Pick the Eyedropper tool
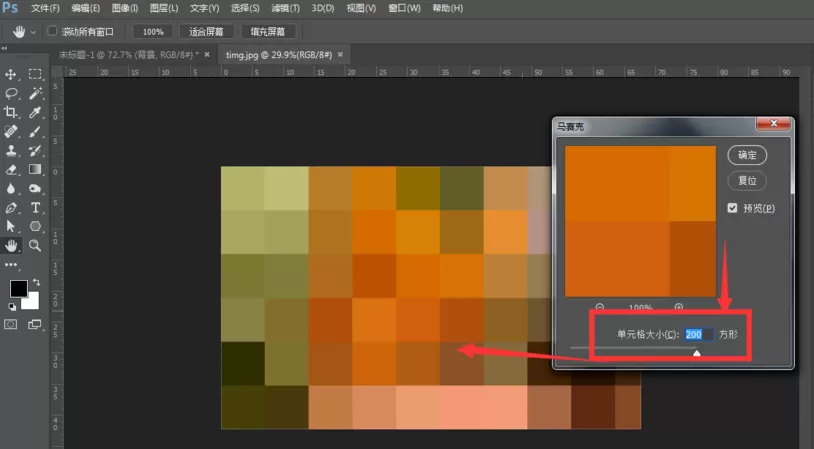 click(x=35, y=112)
